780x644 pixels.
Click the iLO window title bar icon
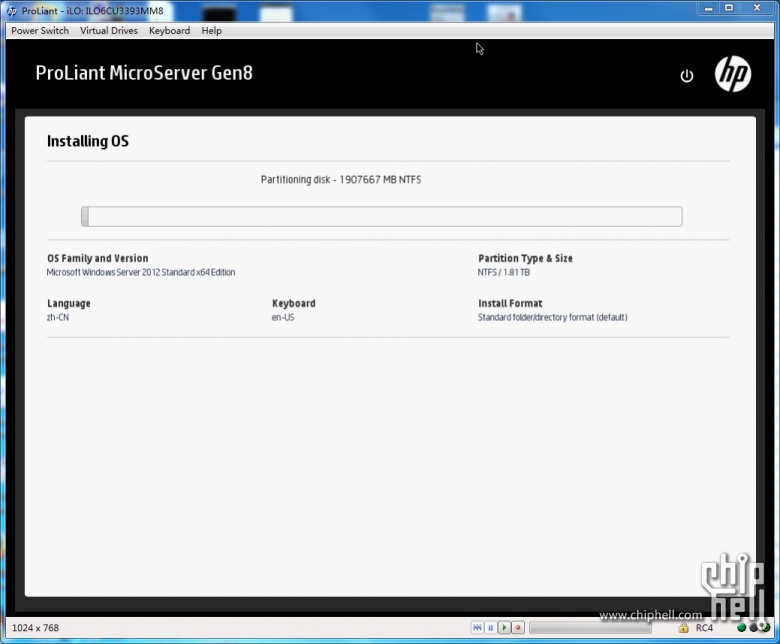click(11, 11)
